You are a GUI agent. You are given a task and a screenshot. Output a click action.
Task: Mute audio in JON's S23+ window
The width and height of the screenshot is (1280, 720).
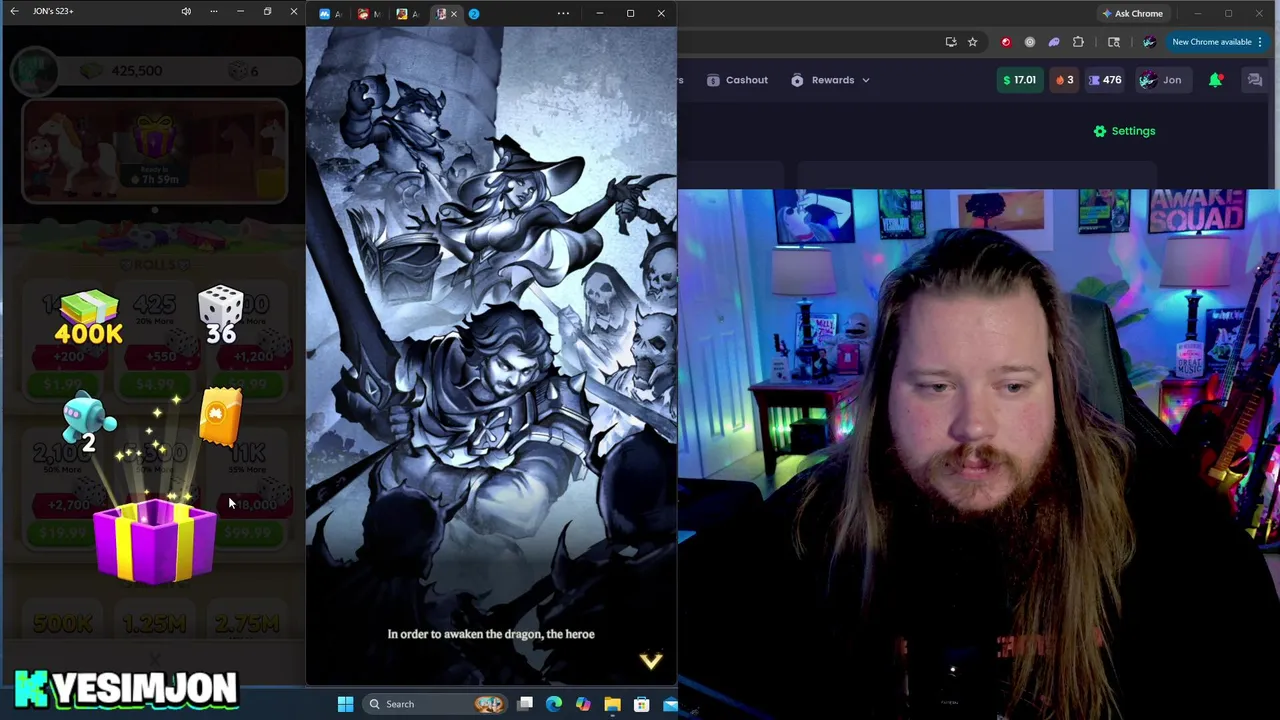[186, 12]
